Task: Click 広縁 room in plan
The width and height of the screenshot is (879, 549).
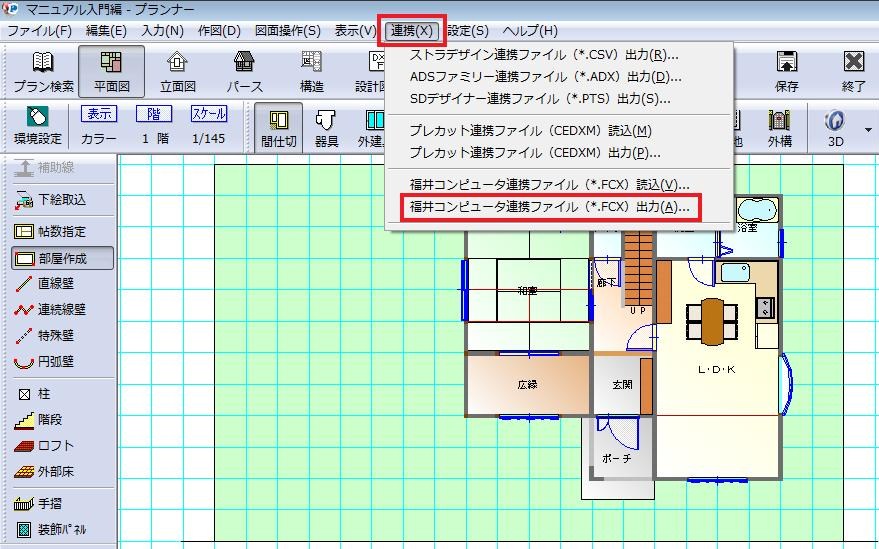Action: tap(528, 385)
